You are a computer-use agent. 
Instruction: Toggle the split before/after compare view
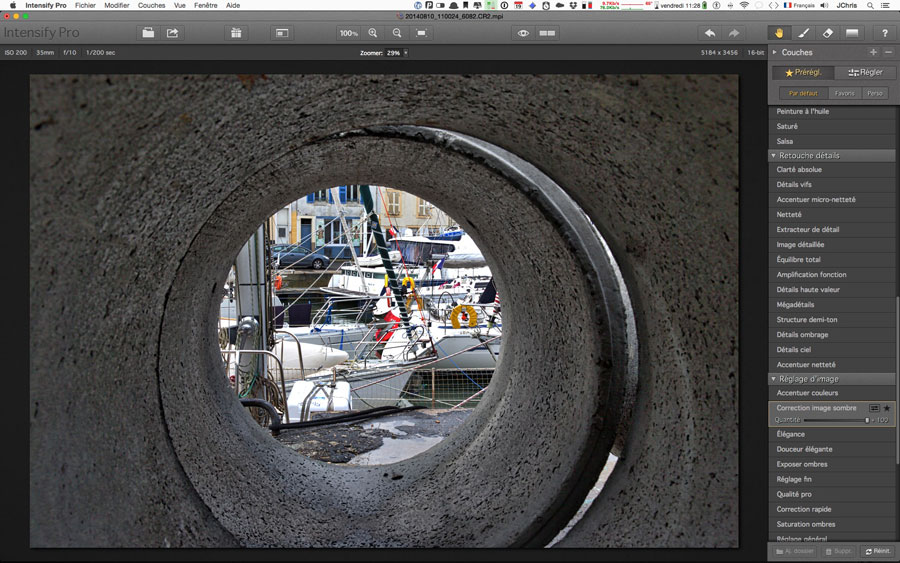pos(547,33)
